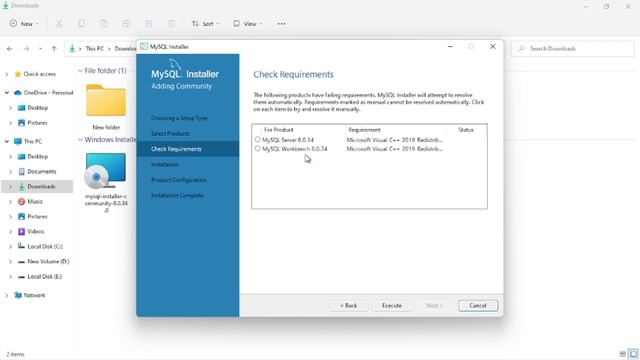Collapse the Windows Installer group
The width and height of the screenshot is (640, 360).
click(80, 140)
